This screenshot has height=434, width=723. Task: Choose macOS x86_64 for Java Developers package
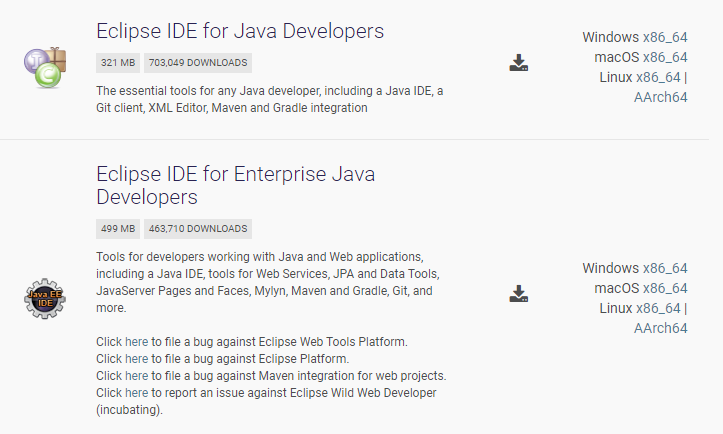coord(665,57)
